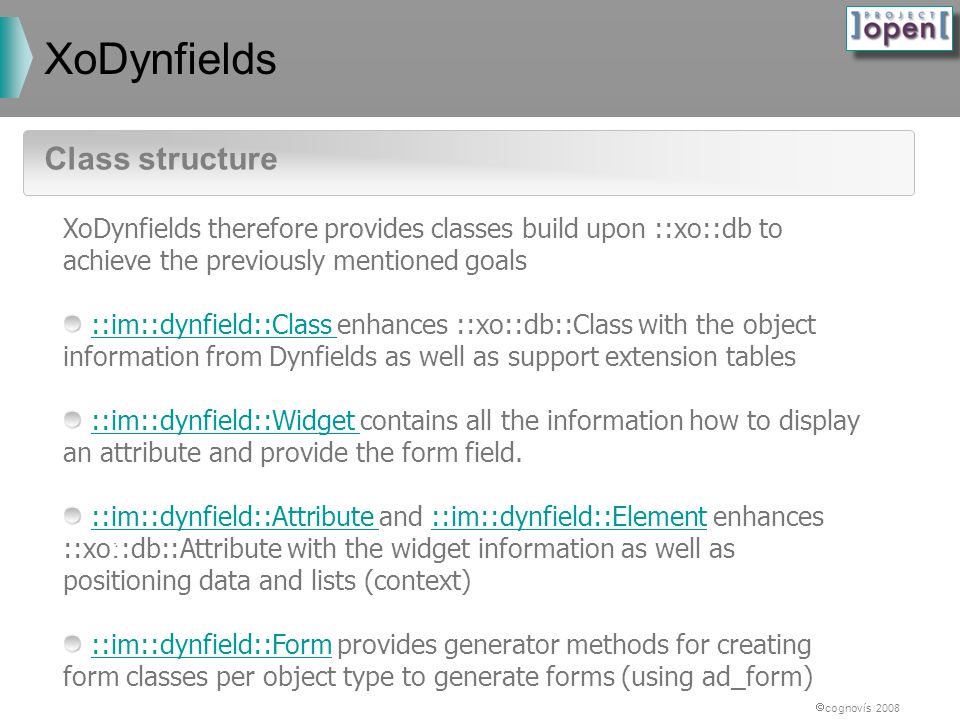The height and width of the screenshot is (720, 960).
Task: Click the Project Open logo
Action: [899, 29]
